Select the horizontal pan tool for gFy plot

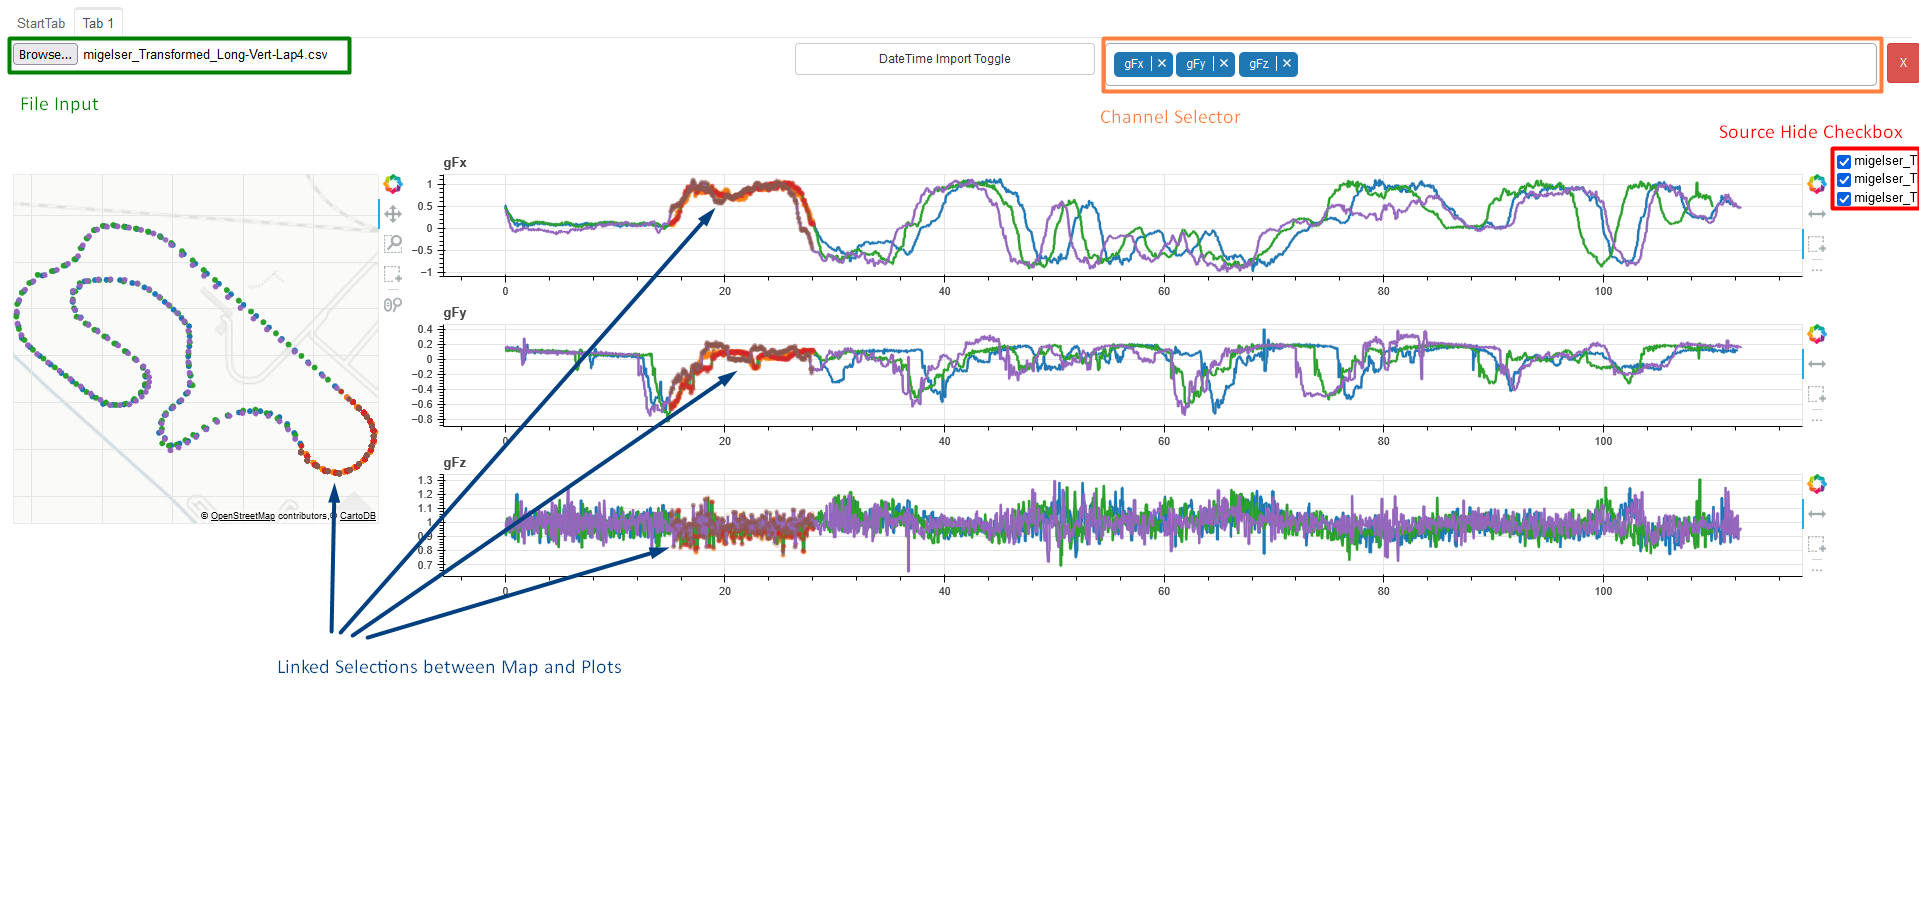[x=1817, y=364]
